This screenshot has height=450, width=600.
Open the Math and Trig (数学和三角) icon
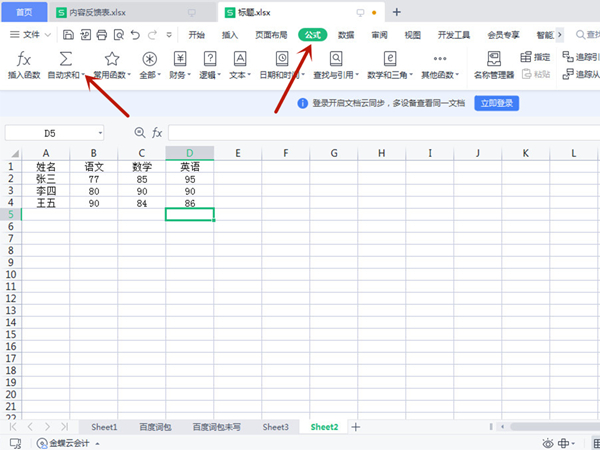coord(390,59)
